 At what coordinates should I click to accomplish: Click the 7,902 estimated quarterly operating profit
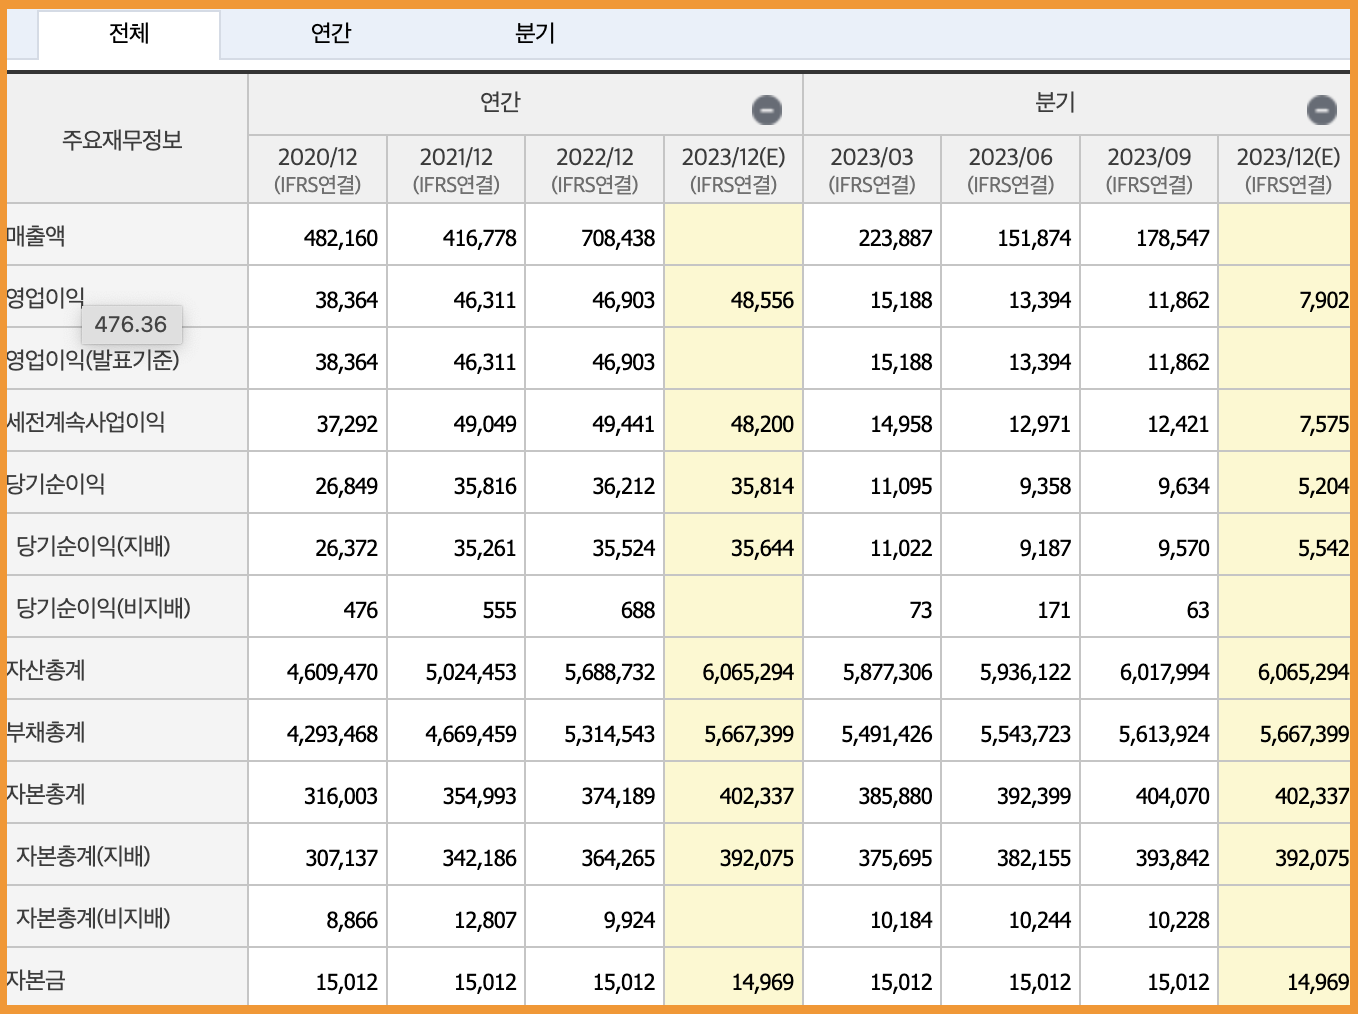pyautogui.click(x=1324, y=300)
